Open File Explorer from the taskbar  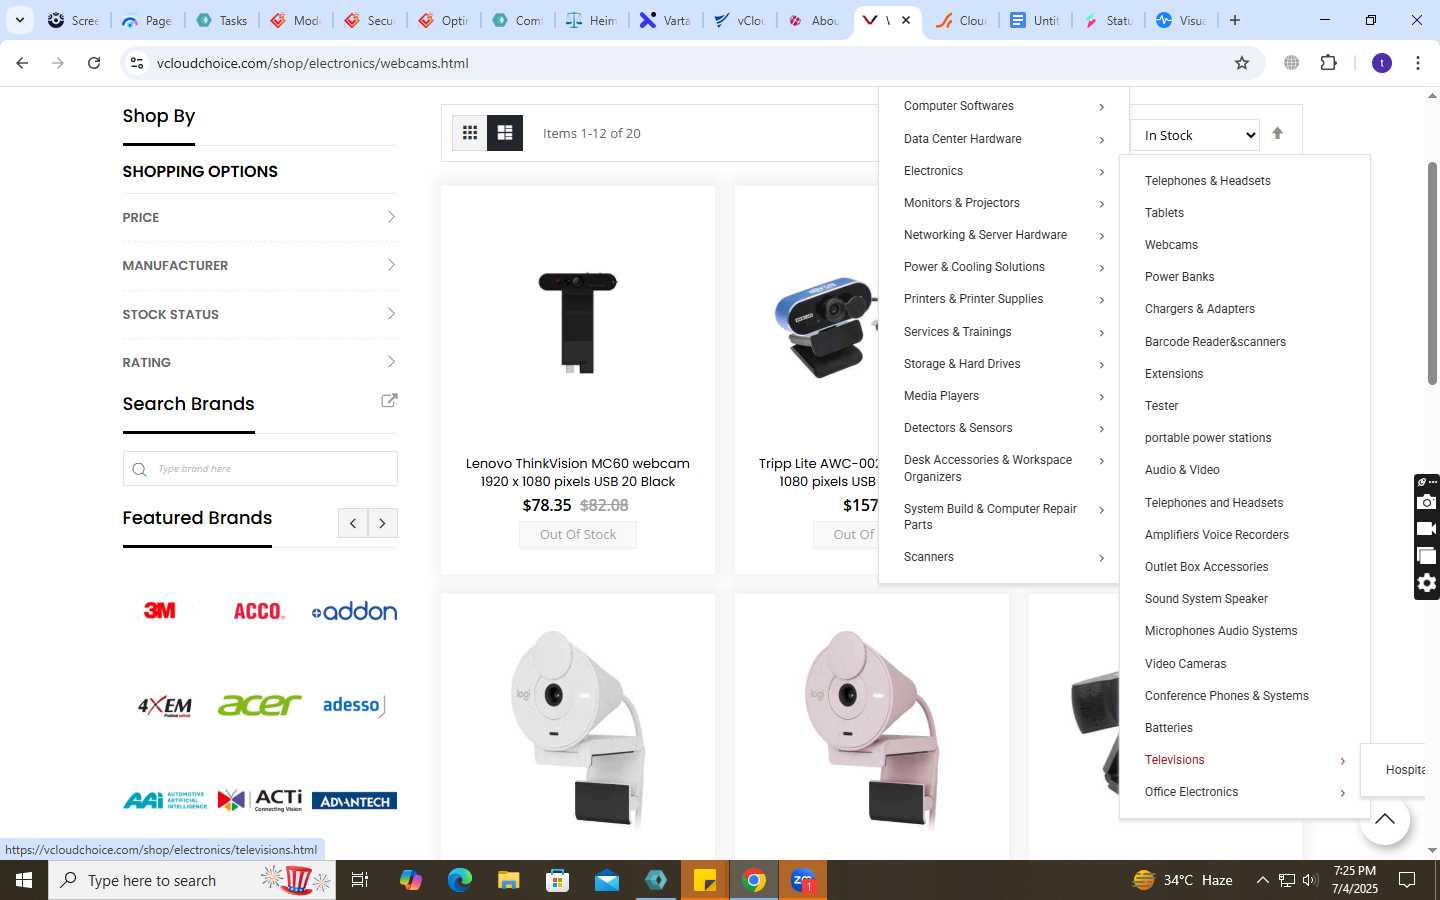pyautogui.click(x=509, y=880)
